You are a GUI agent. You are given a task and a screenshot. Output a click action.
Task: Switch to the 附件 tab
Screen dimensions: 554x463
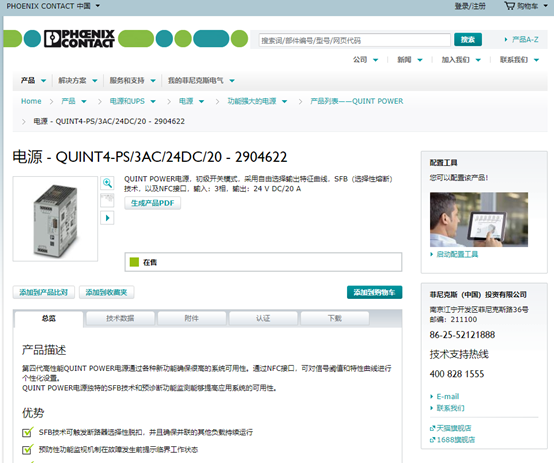tap(191, 318)
